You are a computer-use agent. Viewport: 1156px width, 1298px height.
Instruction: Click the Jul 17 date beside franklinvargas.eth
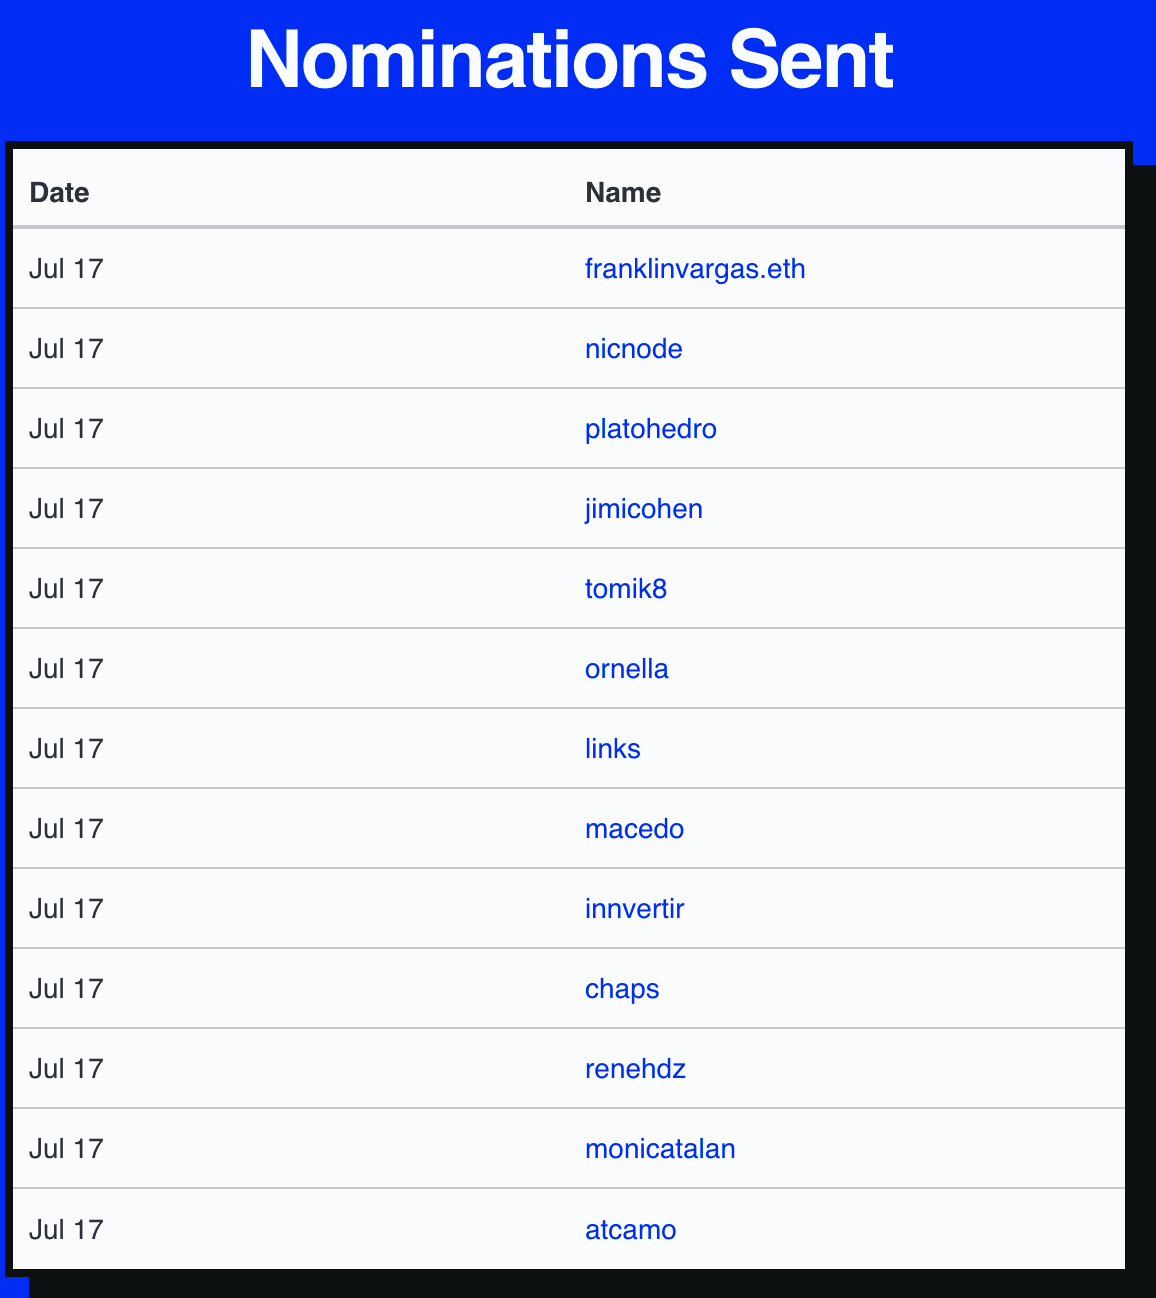click(x=66, y=269)
